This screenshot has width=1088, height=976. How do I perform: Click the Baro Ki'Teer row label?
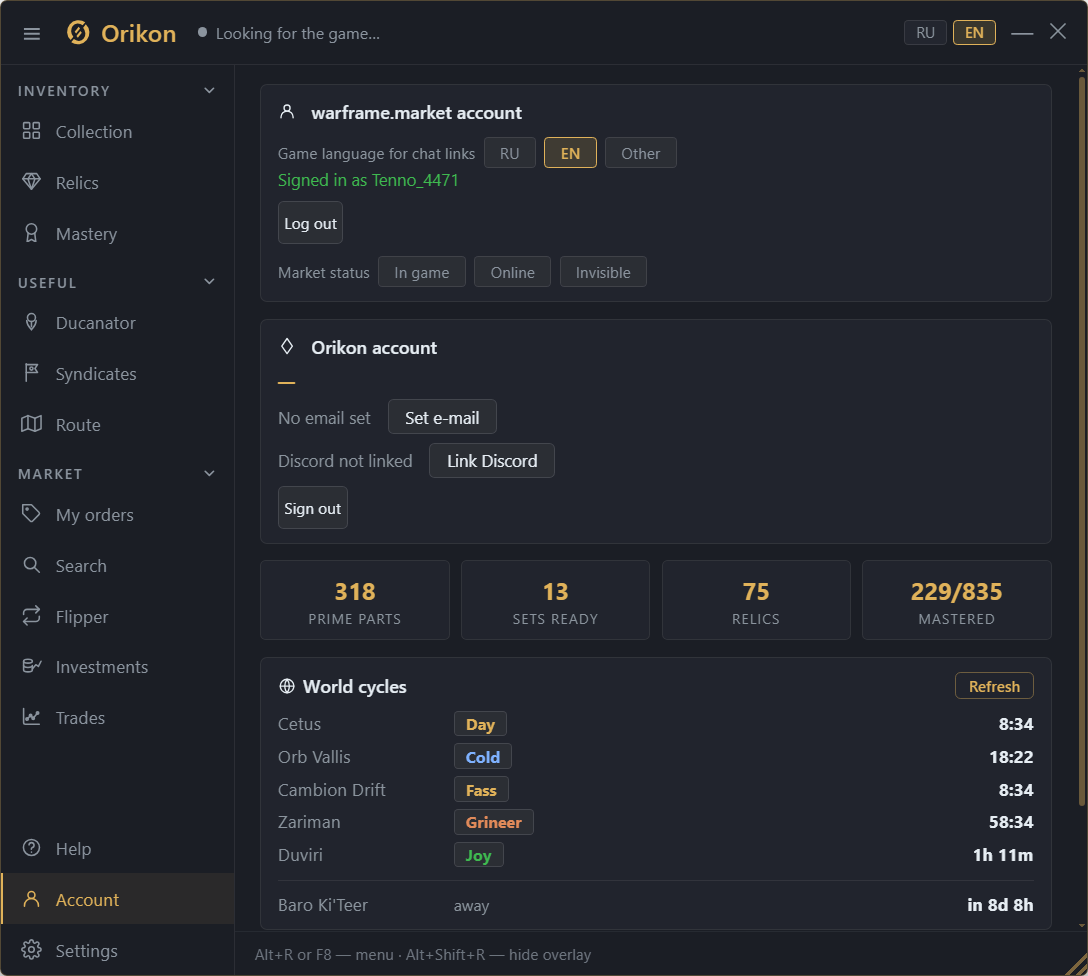point(323,905)
